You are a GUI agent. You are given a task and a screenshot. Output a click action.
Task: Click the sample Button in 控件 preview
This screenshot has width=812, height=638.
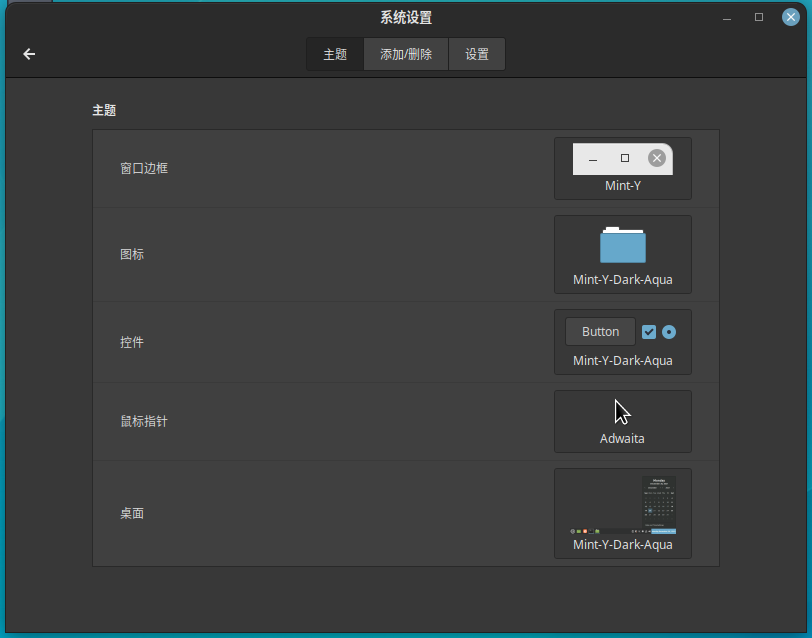point(600,332)
